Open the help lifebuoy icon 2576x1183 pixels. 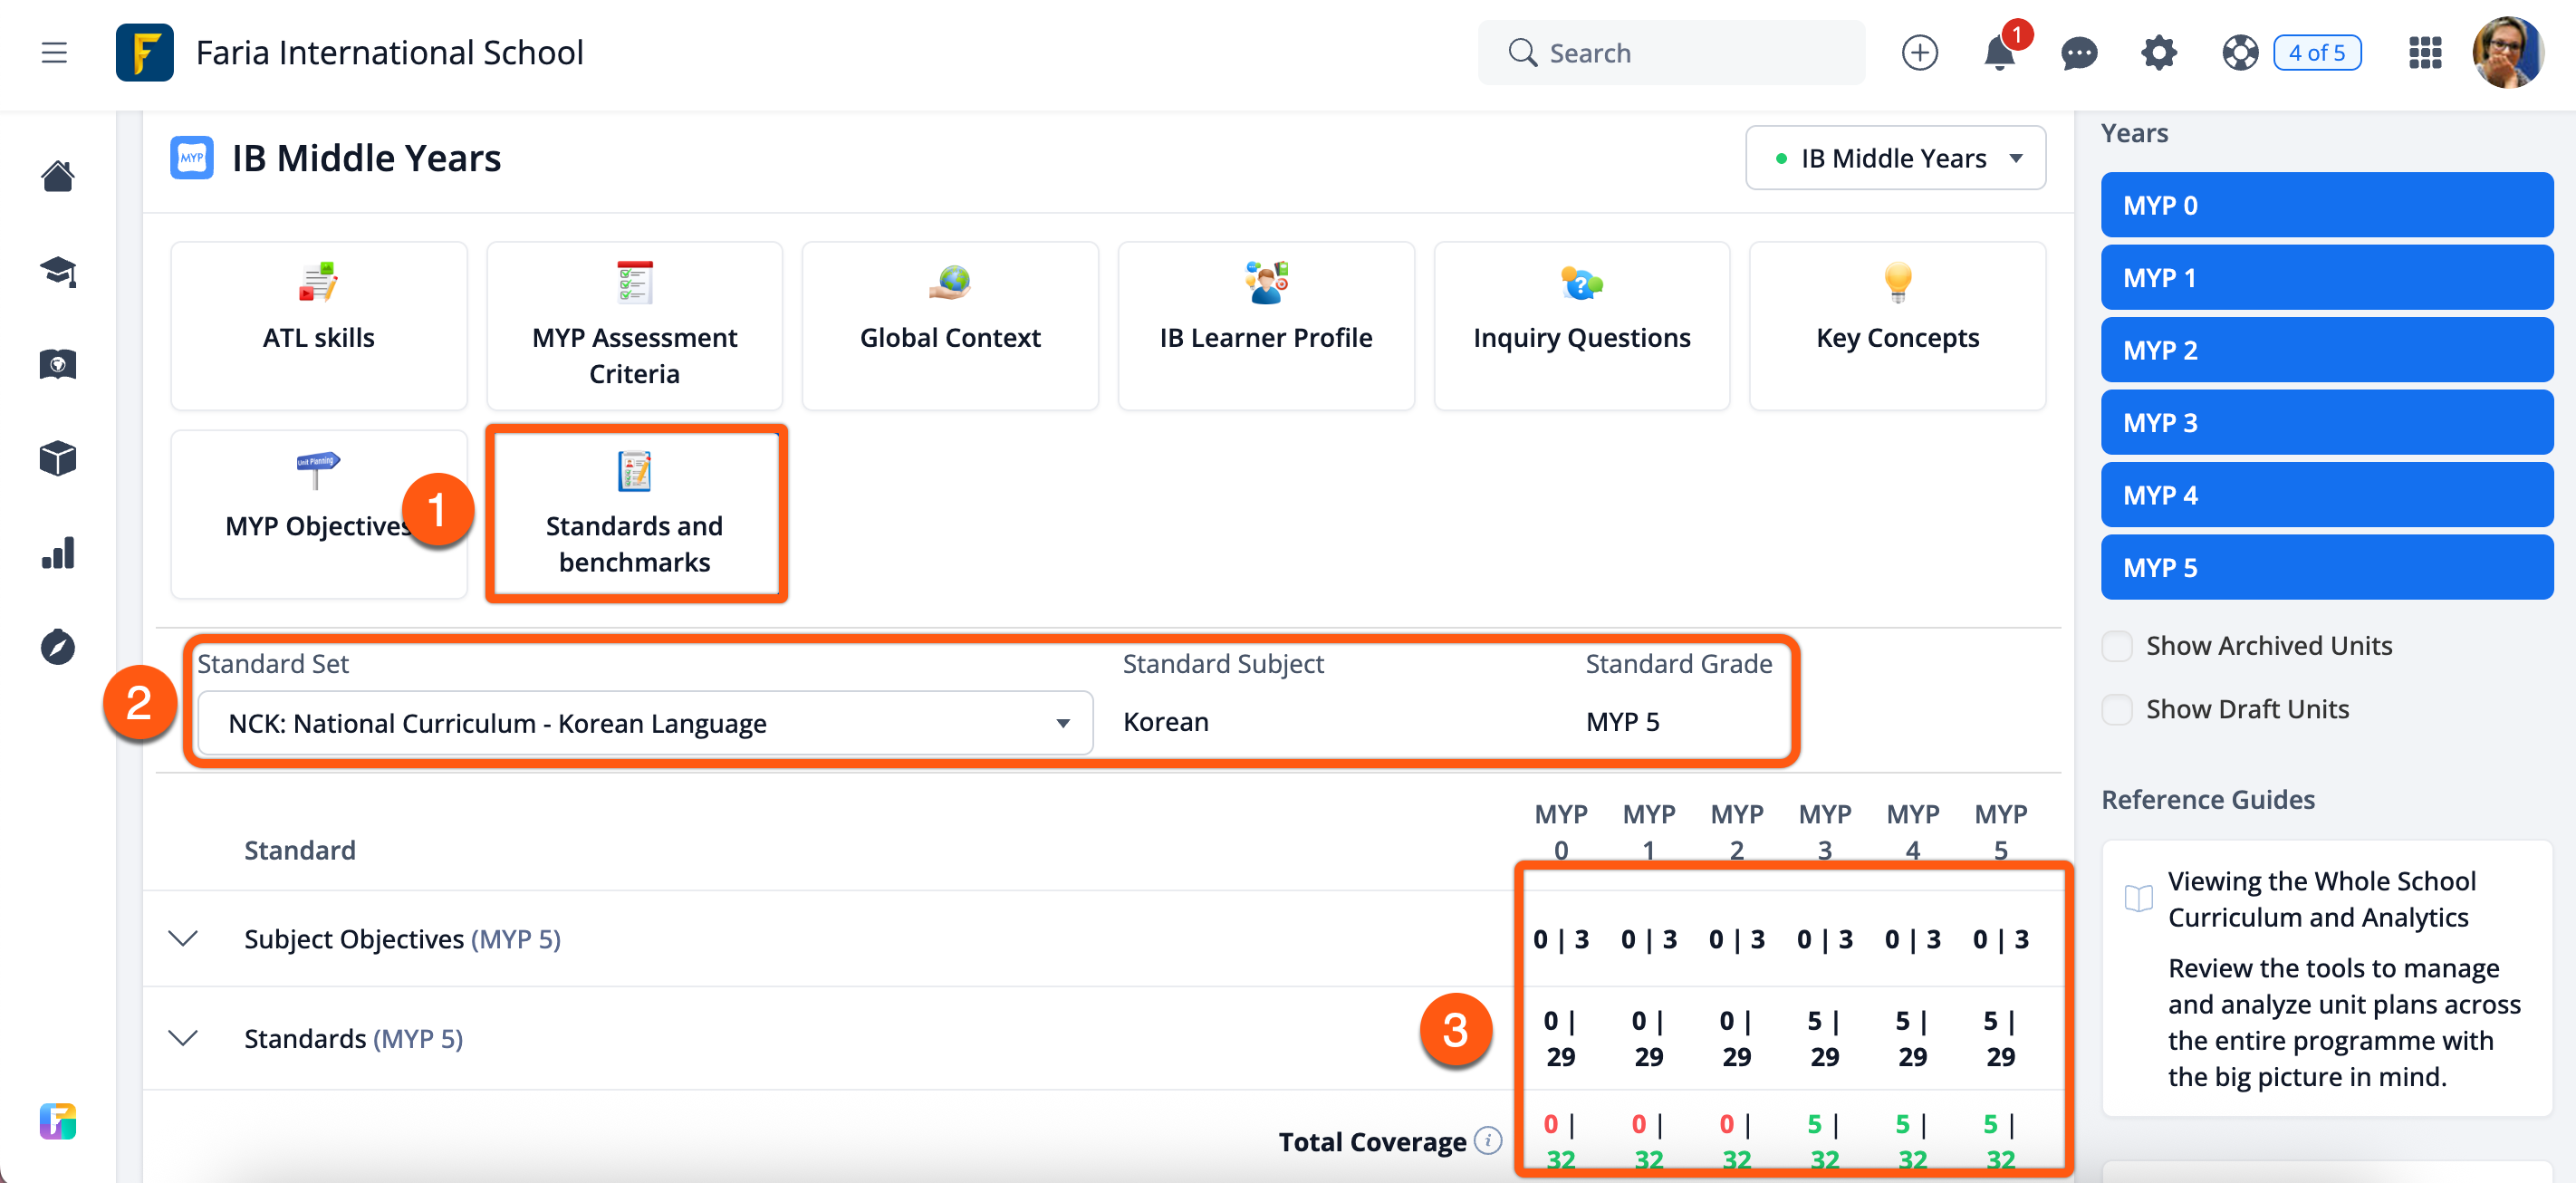pos(2240,53)
